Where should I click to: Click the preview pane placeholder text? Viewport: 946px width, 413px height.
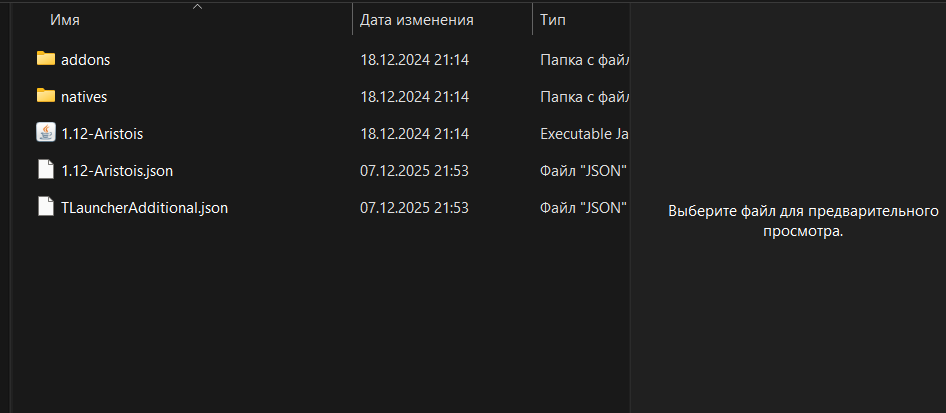click(803, 221)
